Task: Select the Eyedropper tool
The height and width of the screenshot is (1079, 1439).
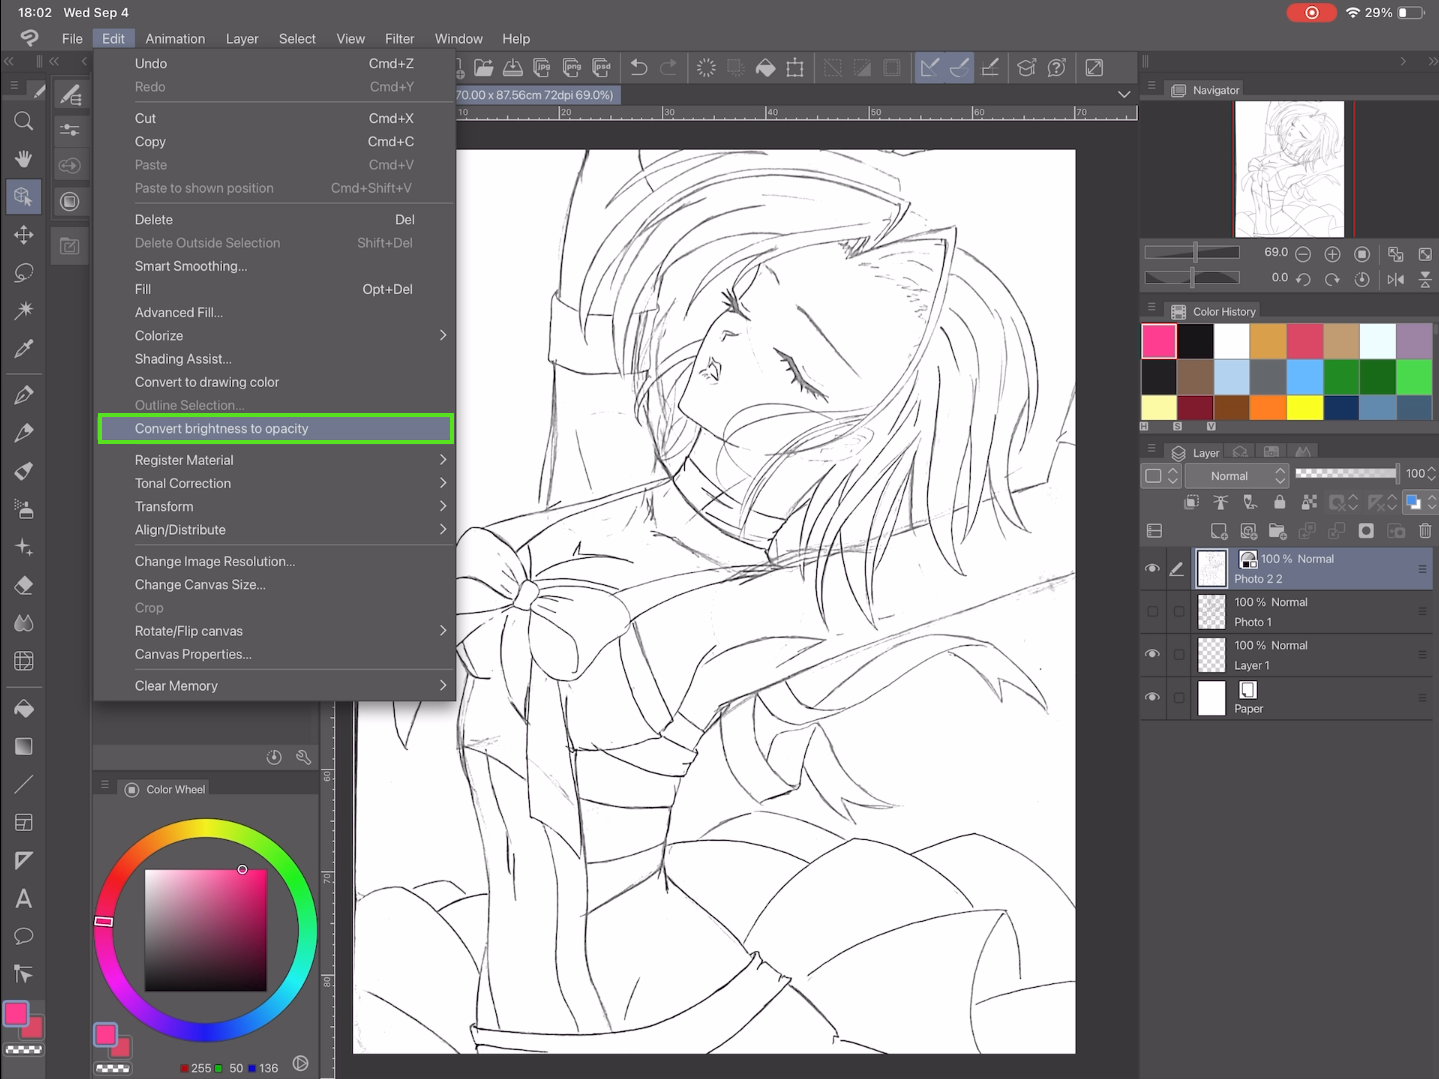Action: [24, 349]
